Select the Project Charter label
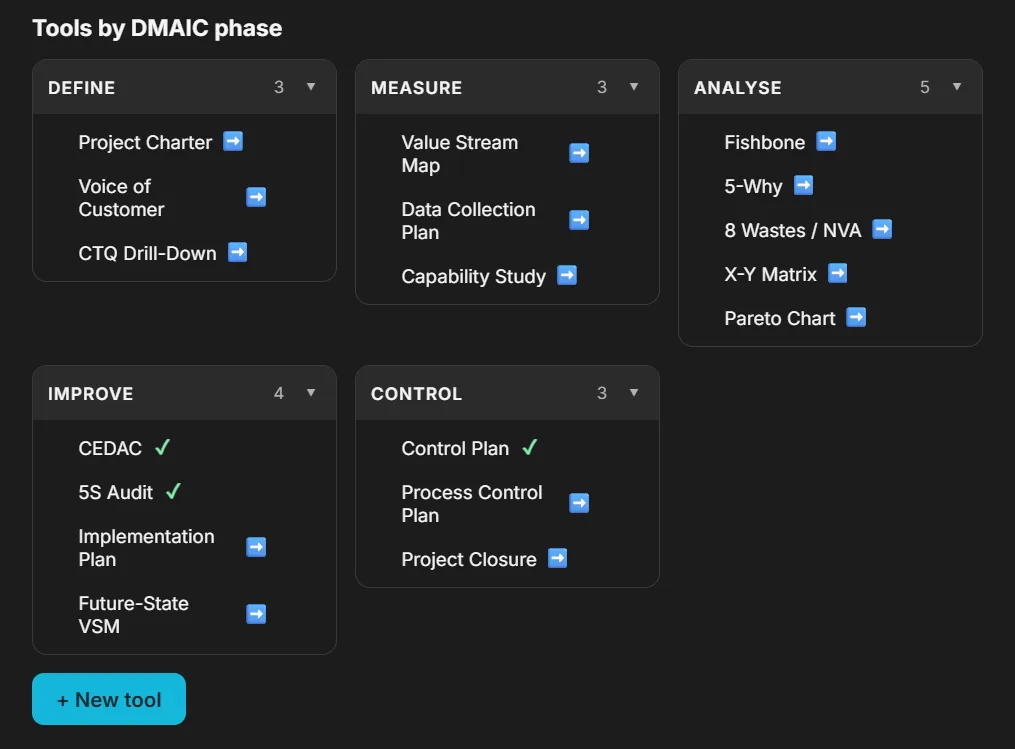 (145, 142)
